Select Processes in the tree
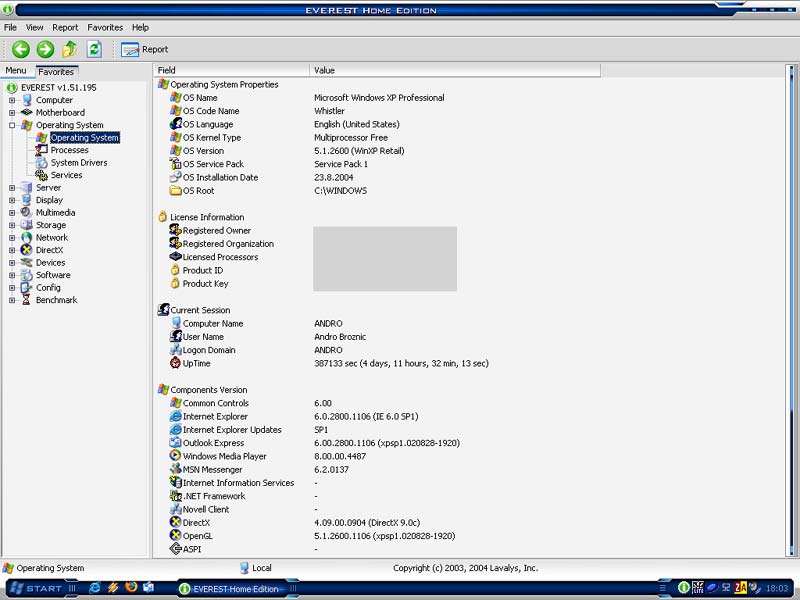 tap(69, 150)
